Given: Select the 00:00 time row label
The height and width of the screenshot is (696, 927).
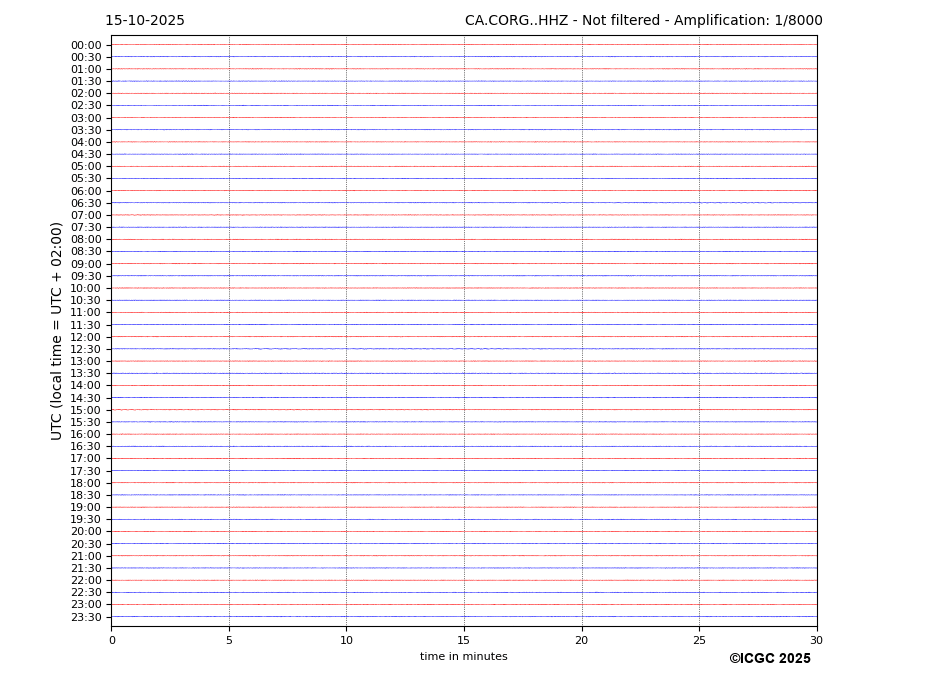Looking at the screenshot, I should click(86, 45).
